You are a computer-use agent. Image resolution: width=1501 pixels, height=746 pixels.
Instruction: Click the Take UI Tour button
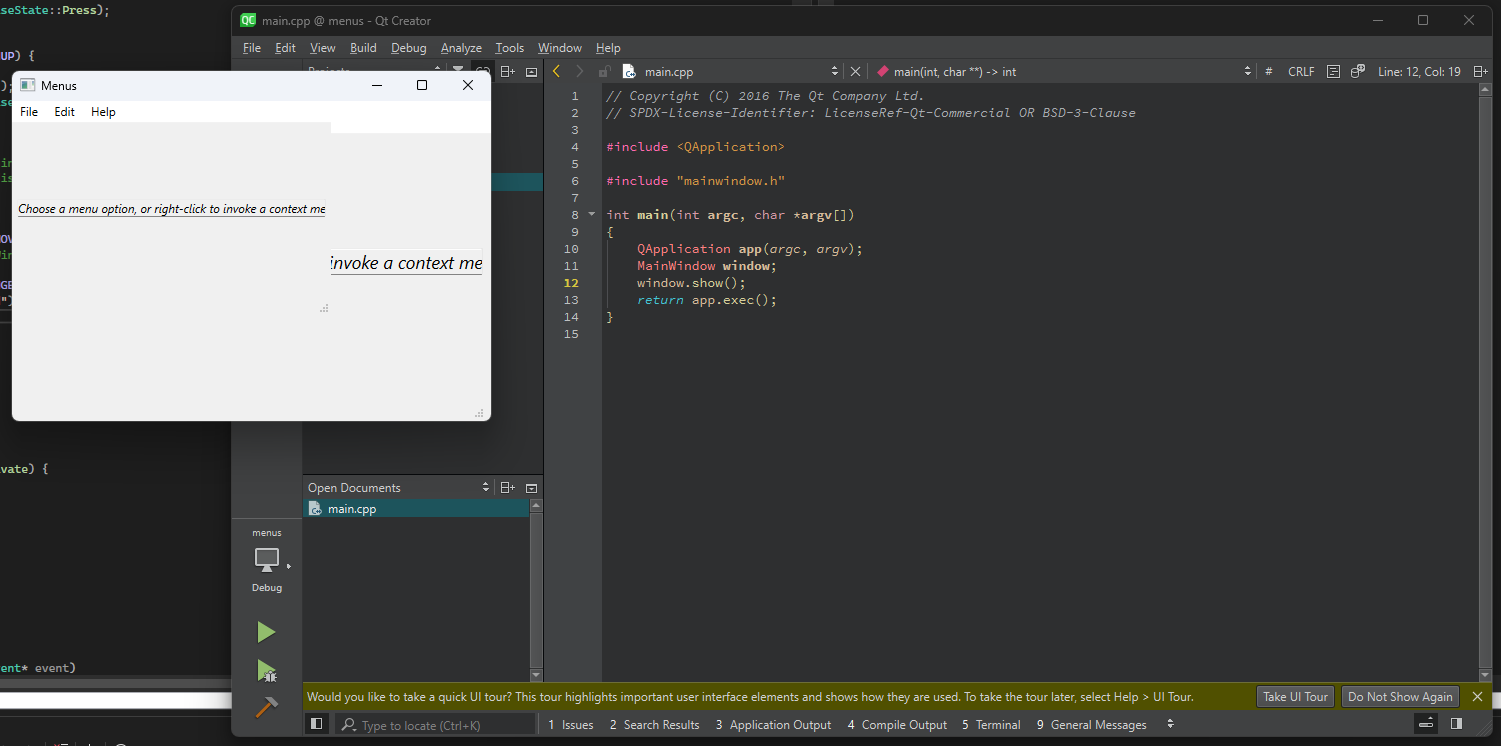coord(1295,696)
